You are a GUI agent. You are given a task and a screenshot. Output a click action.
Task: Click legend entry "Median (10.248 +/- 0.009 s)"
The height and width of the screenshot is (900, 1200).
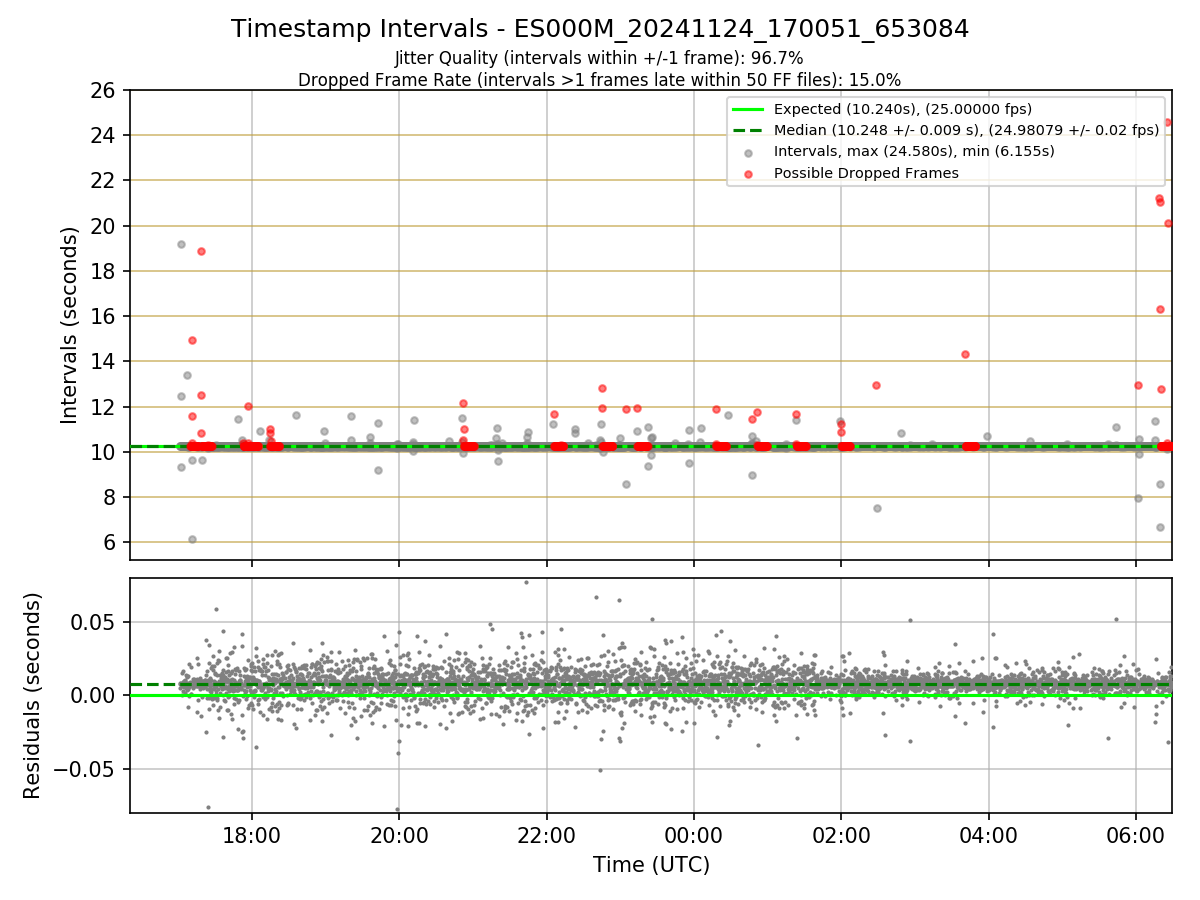coord(966,130)
